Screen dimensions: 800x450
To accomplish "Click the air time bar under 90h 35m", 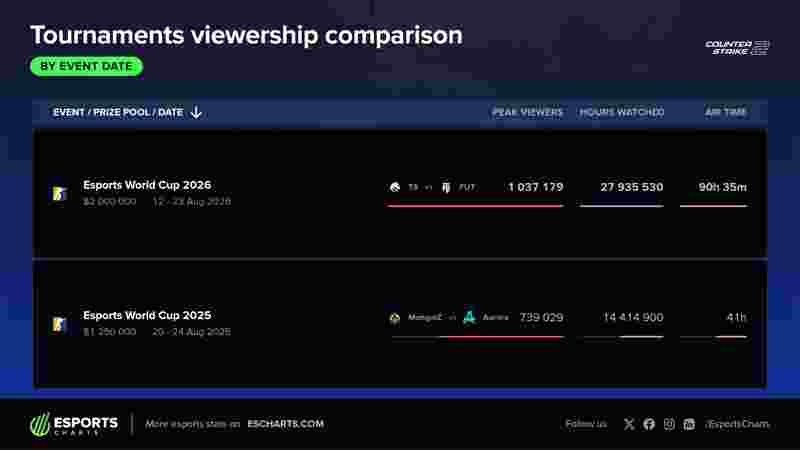I will tap(713, 206).
